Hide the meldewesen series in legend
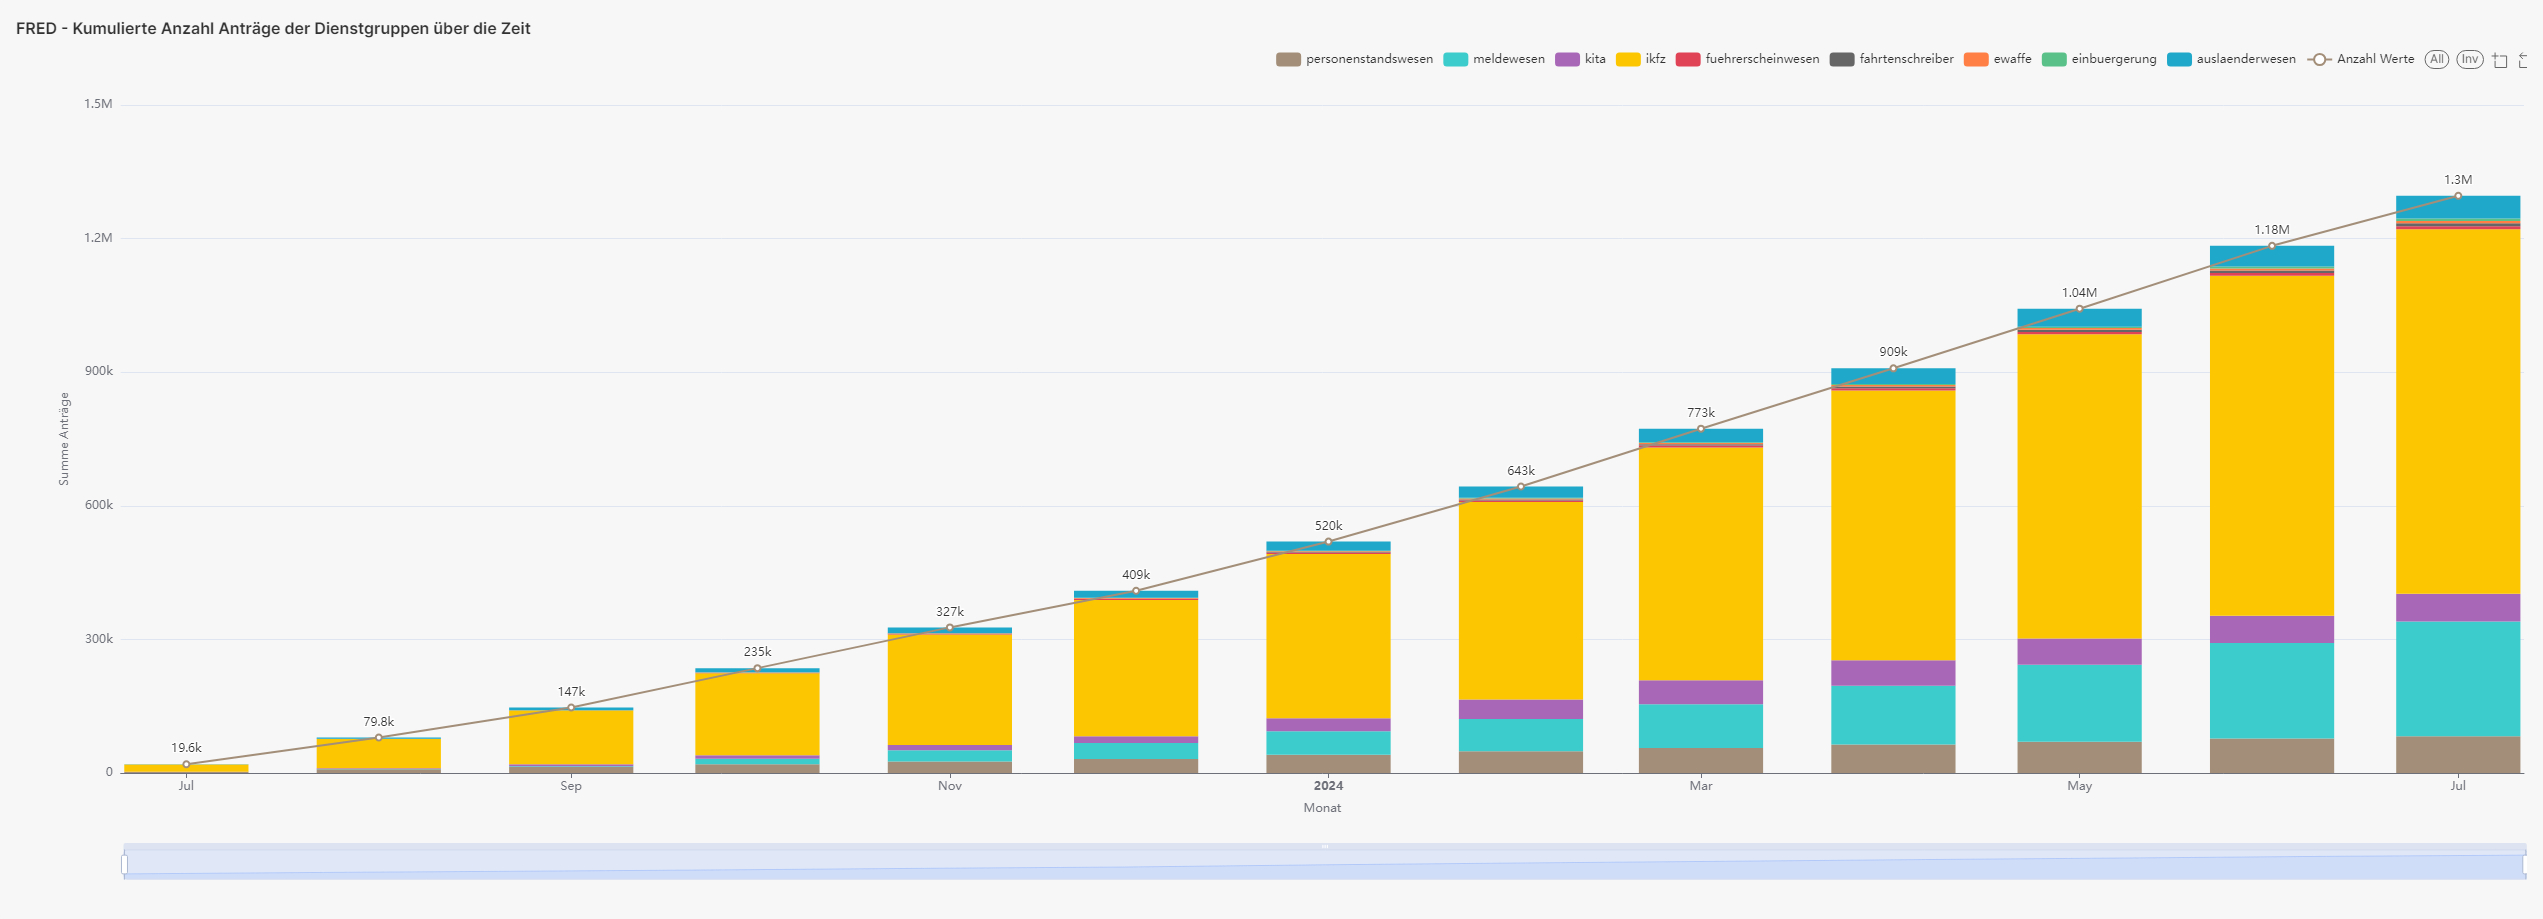This screenshot has width=2543, height=919. (1456, 60)
